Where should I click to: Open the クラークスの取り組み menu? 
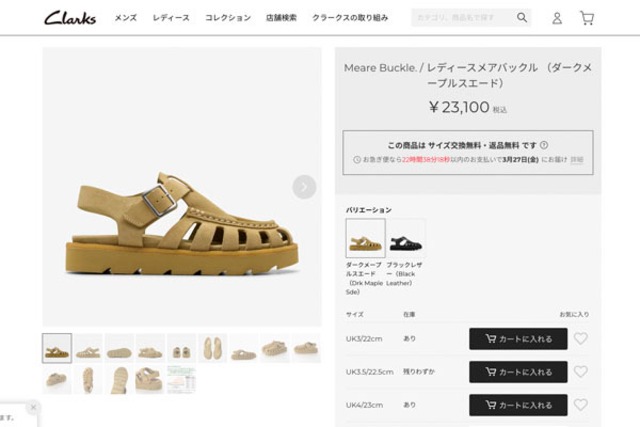(x=349, y=18)
